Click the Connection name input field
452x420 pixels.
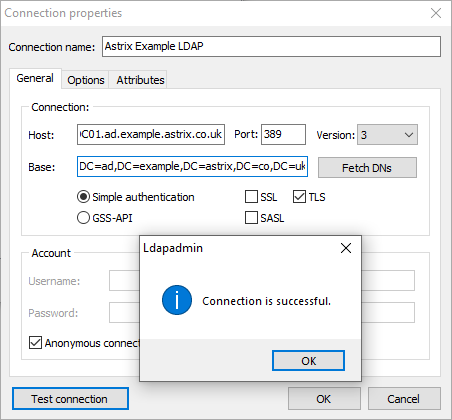pos(271,46)
